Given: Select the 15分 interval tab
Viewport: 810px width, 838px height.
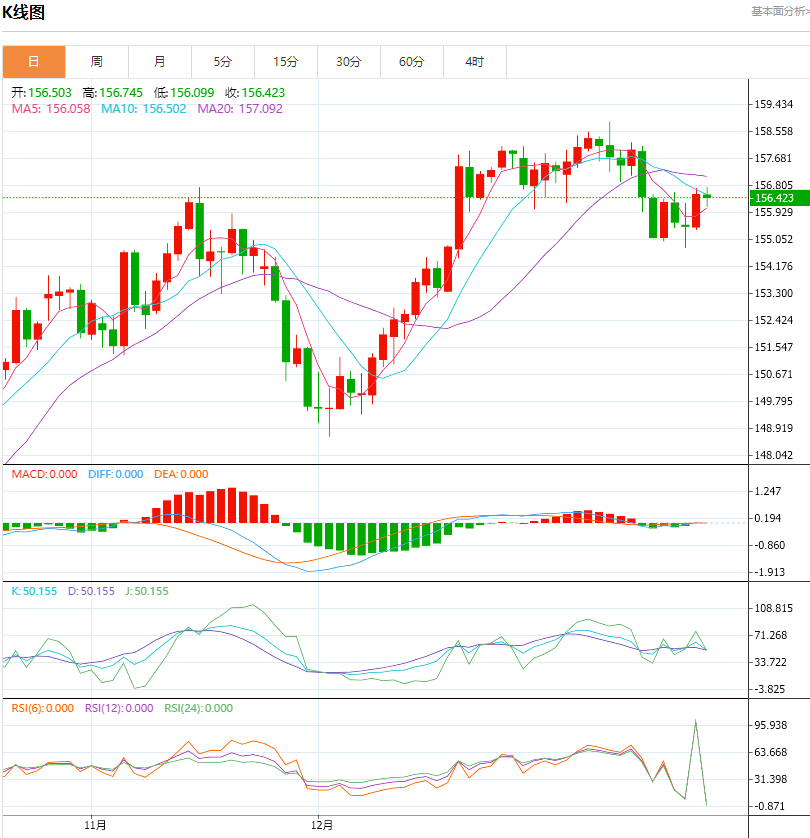Looking at the screenshot, I should [286, 62].
